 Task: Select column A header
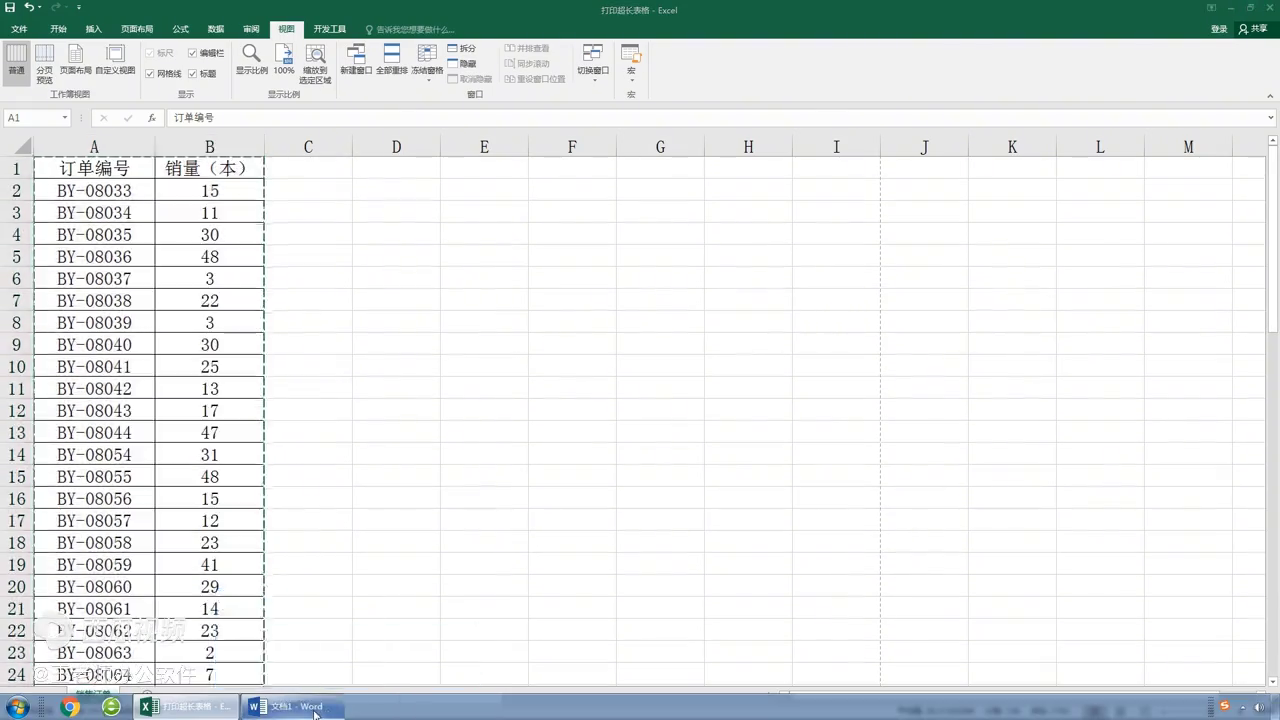tap(94, 147)
